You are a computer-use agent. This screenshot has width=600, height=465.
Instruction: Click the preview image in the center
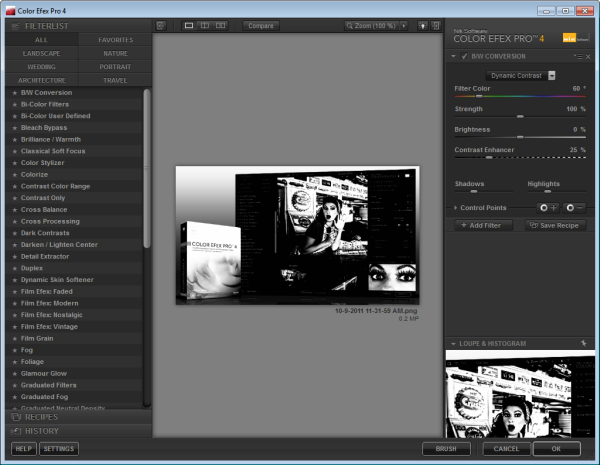point(297,235)
